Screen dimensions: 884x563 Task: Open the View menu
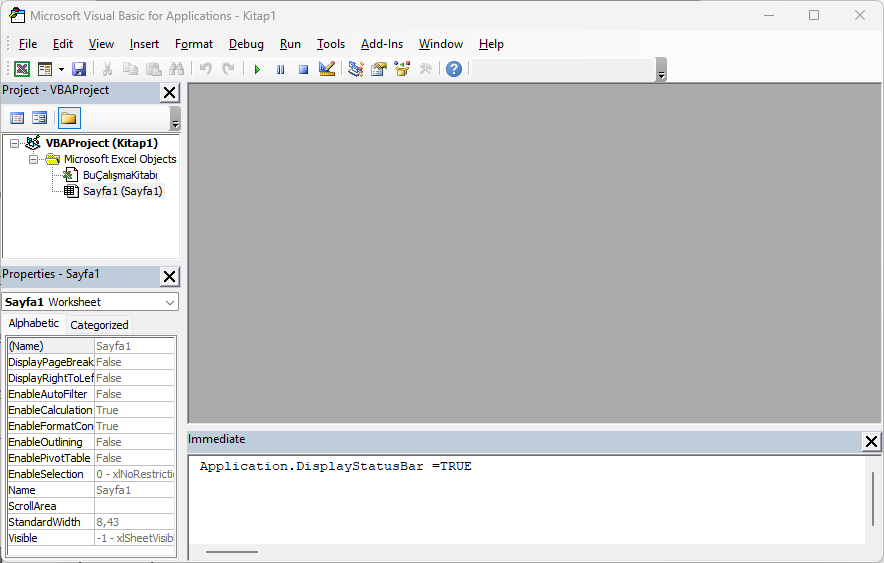point(101,44)
